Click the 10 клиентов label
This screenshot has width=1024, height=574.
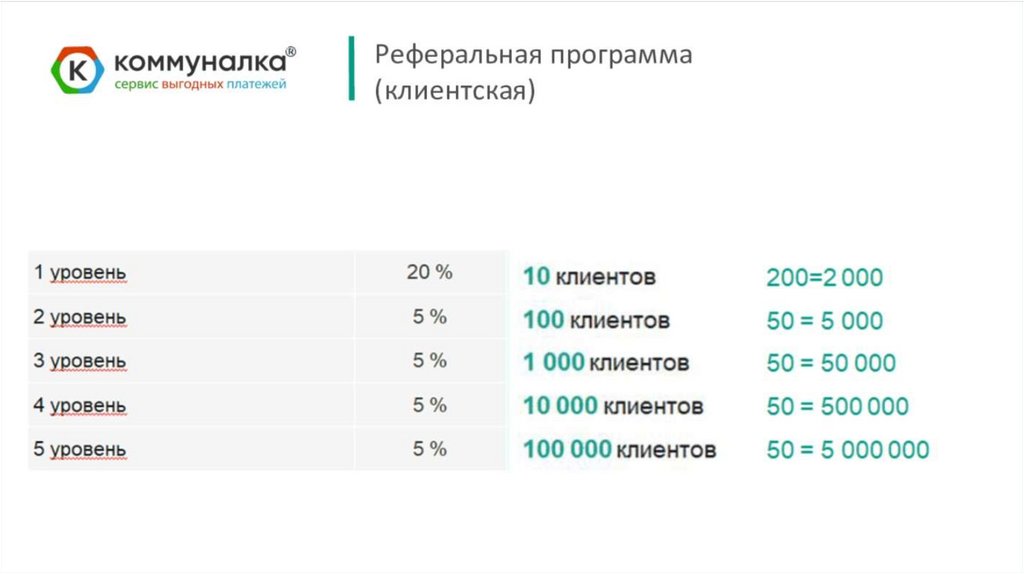589,276
